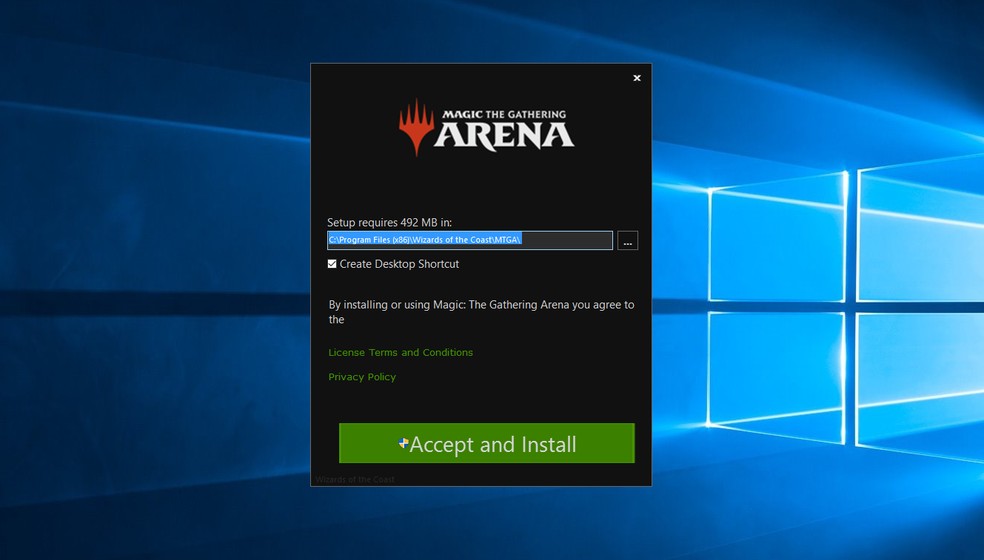The image size is (984, 560).
Task: Click the Accept and Install button
Action: pyautogui.click(x=486, y=443)
